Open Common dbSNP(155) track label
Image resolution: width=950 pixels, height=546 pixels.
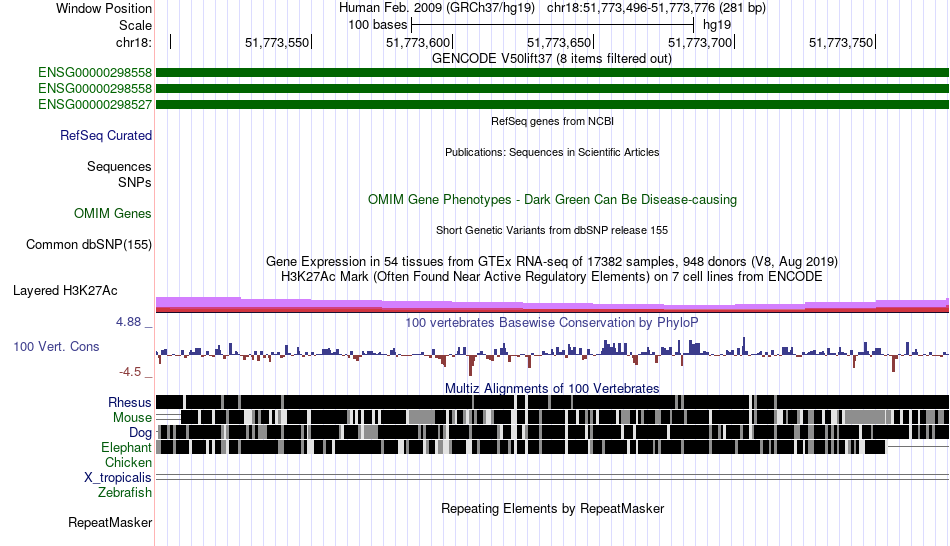89,245
